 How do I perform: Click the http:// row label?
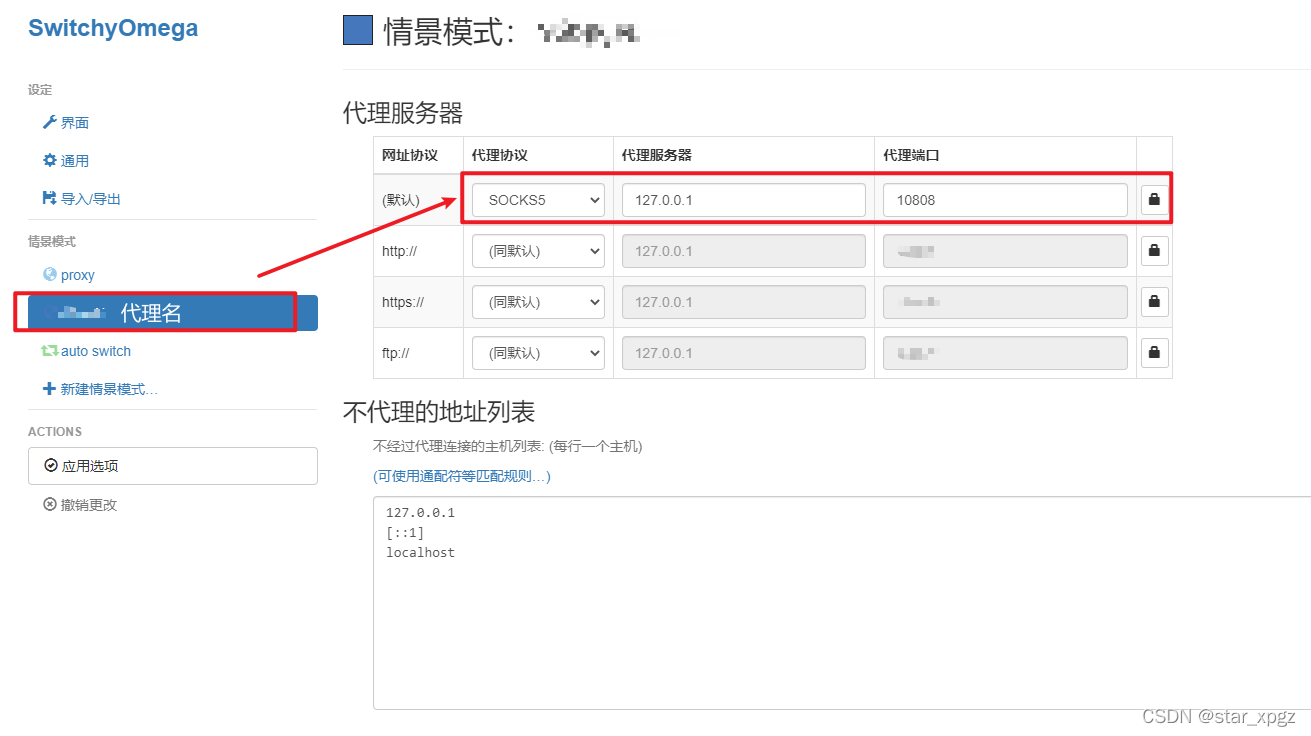[x=399, y=251]
